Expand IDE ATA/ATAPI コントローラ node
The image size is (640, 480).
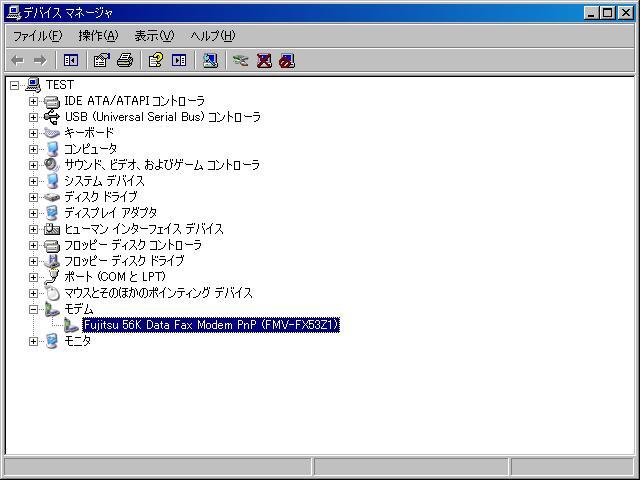tap(33, 101)
